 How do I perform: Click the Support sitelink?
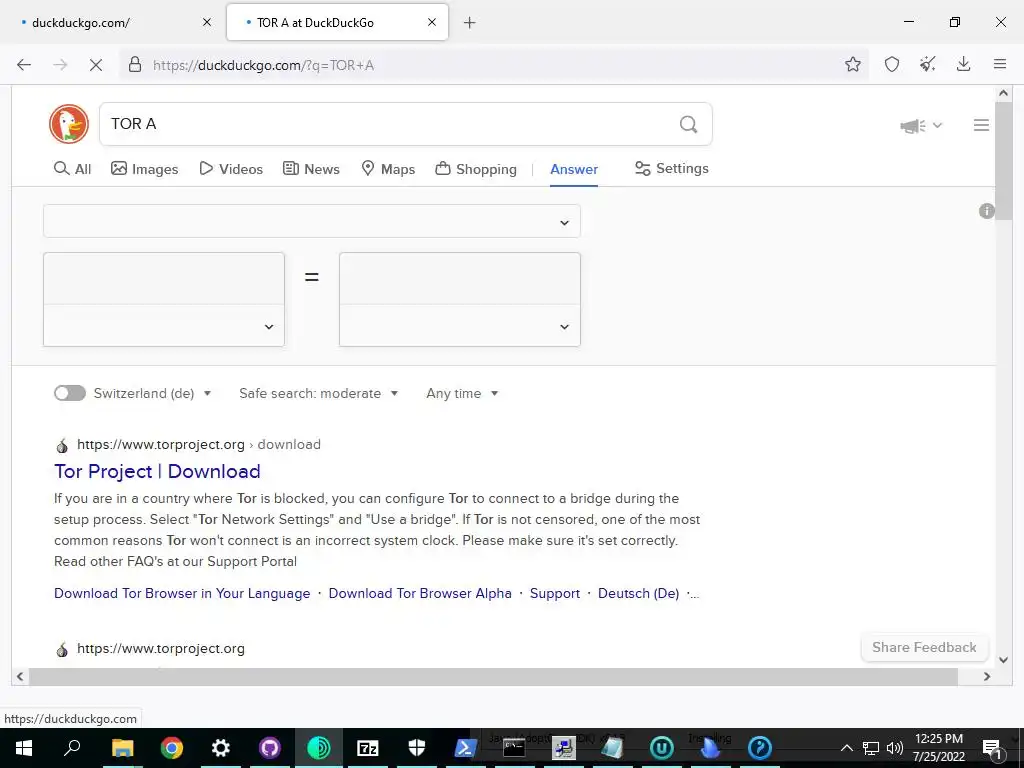point(554,594)
